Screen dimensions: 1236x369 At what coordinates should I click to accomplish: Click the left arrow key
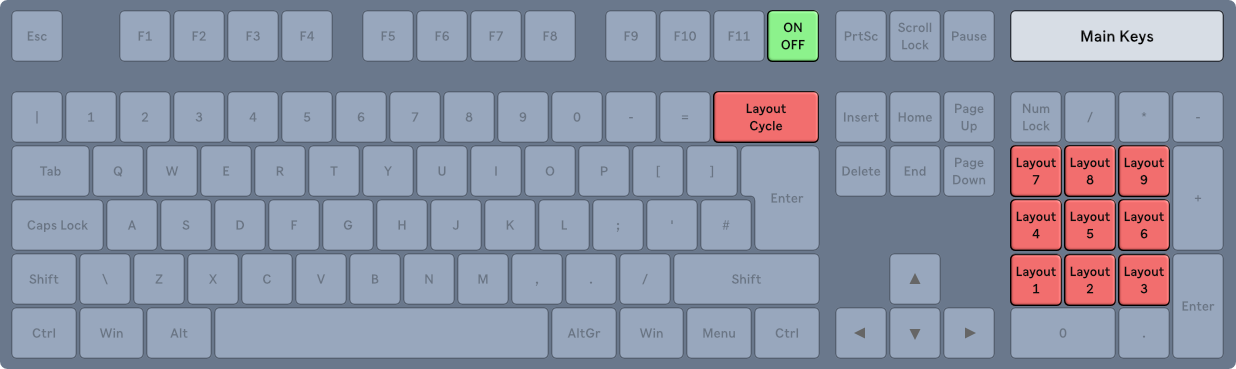(861, 333)
